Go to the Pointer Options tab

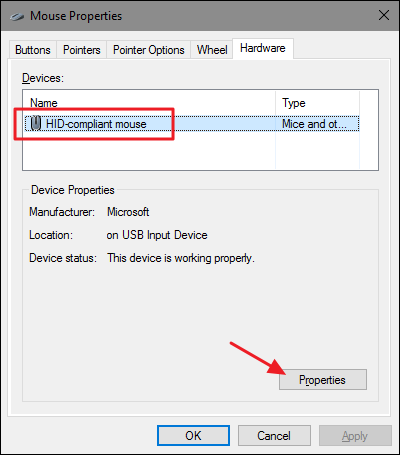pos(149,50)
